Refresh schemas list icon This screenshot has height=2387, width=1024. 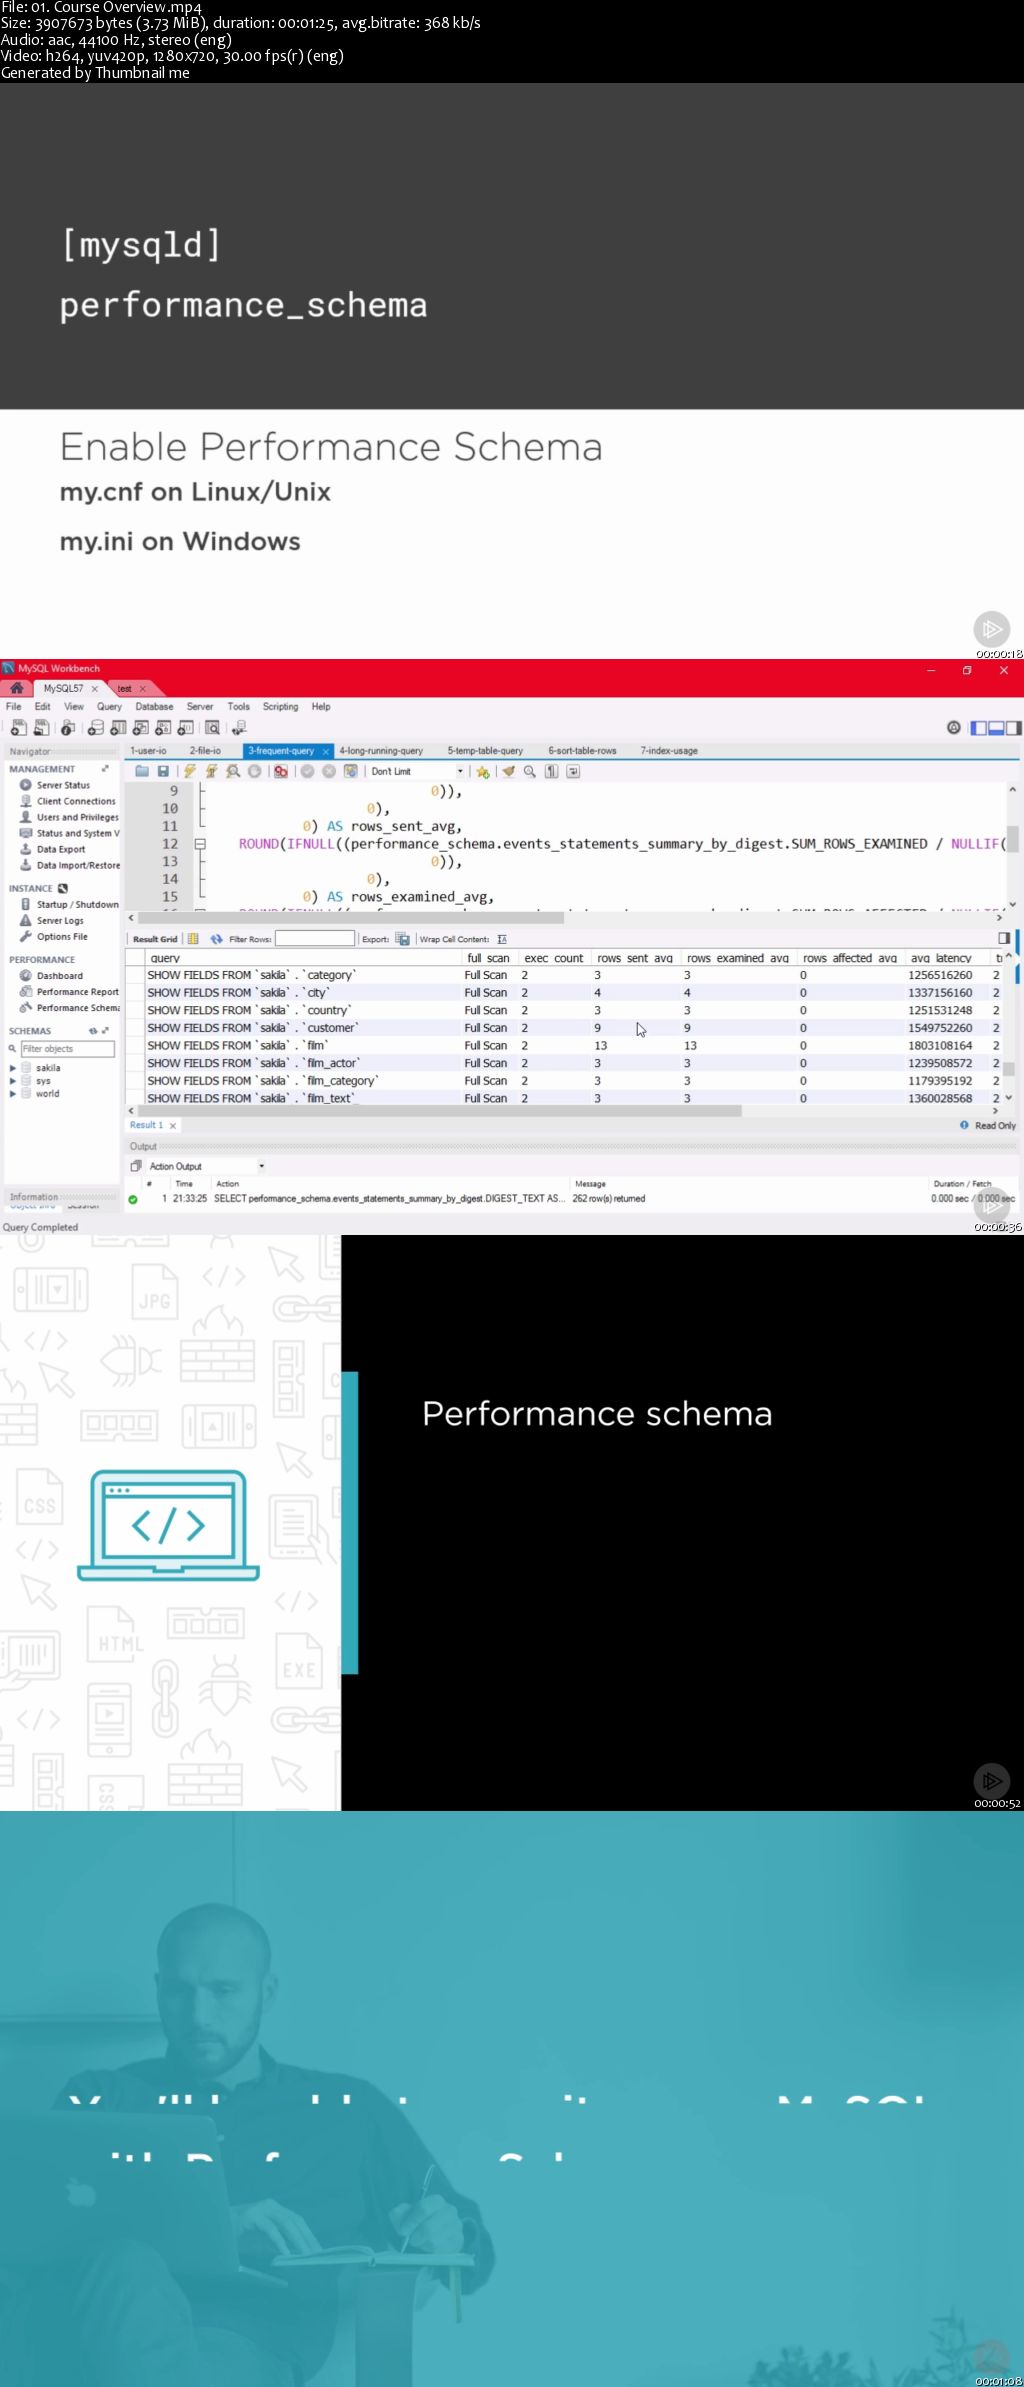point(93,1030)
